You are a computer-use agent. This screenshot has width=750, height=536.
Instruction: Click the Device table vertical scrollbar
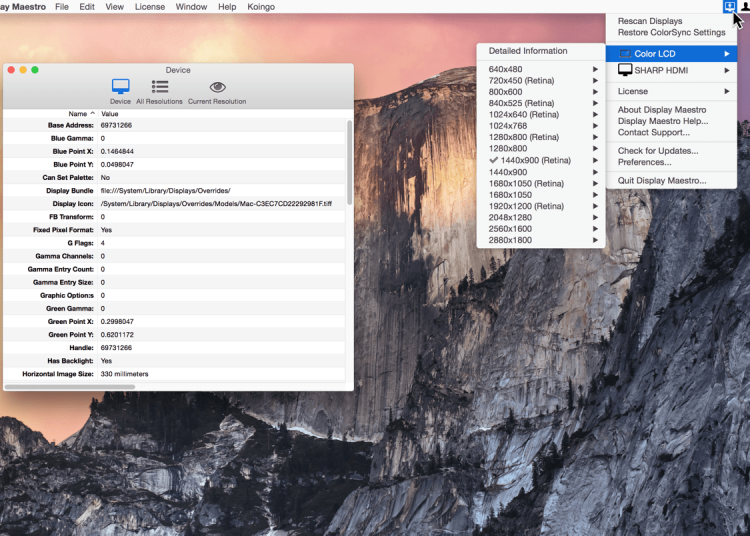(349, 160)
